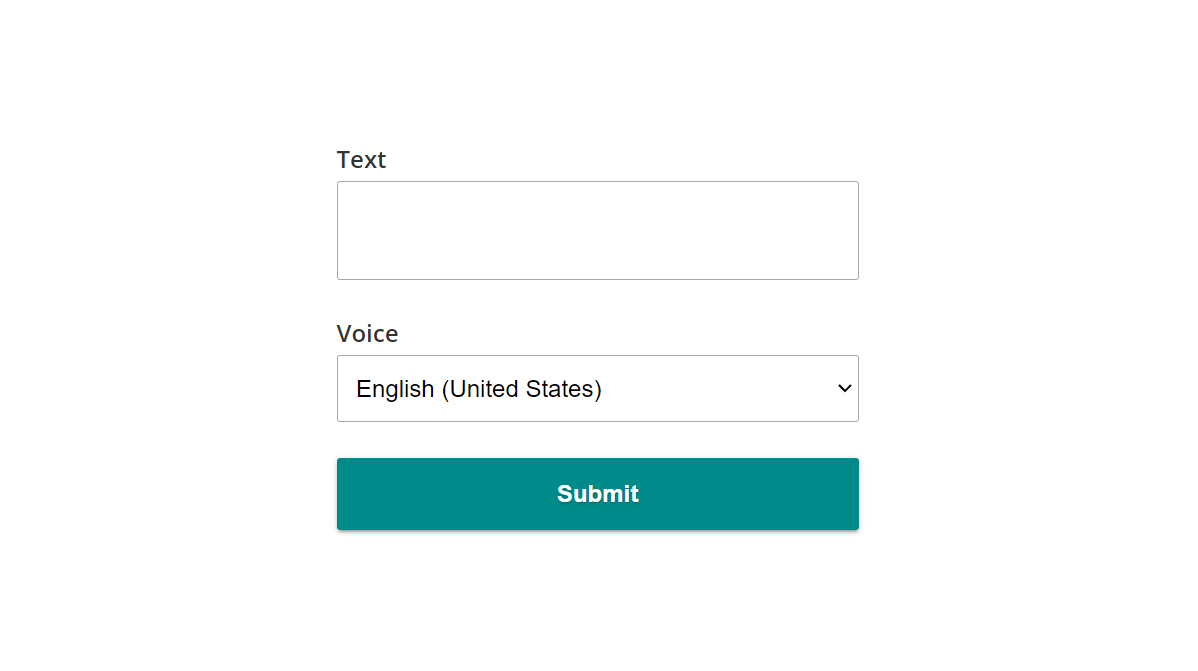The width and height of the screenshot is (1198, 671).
Task: Toggle the Voice select expander arrow
Action: pyautogui.click(x=844, y=388)
